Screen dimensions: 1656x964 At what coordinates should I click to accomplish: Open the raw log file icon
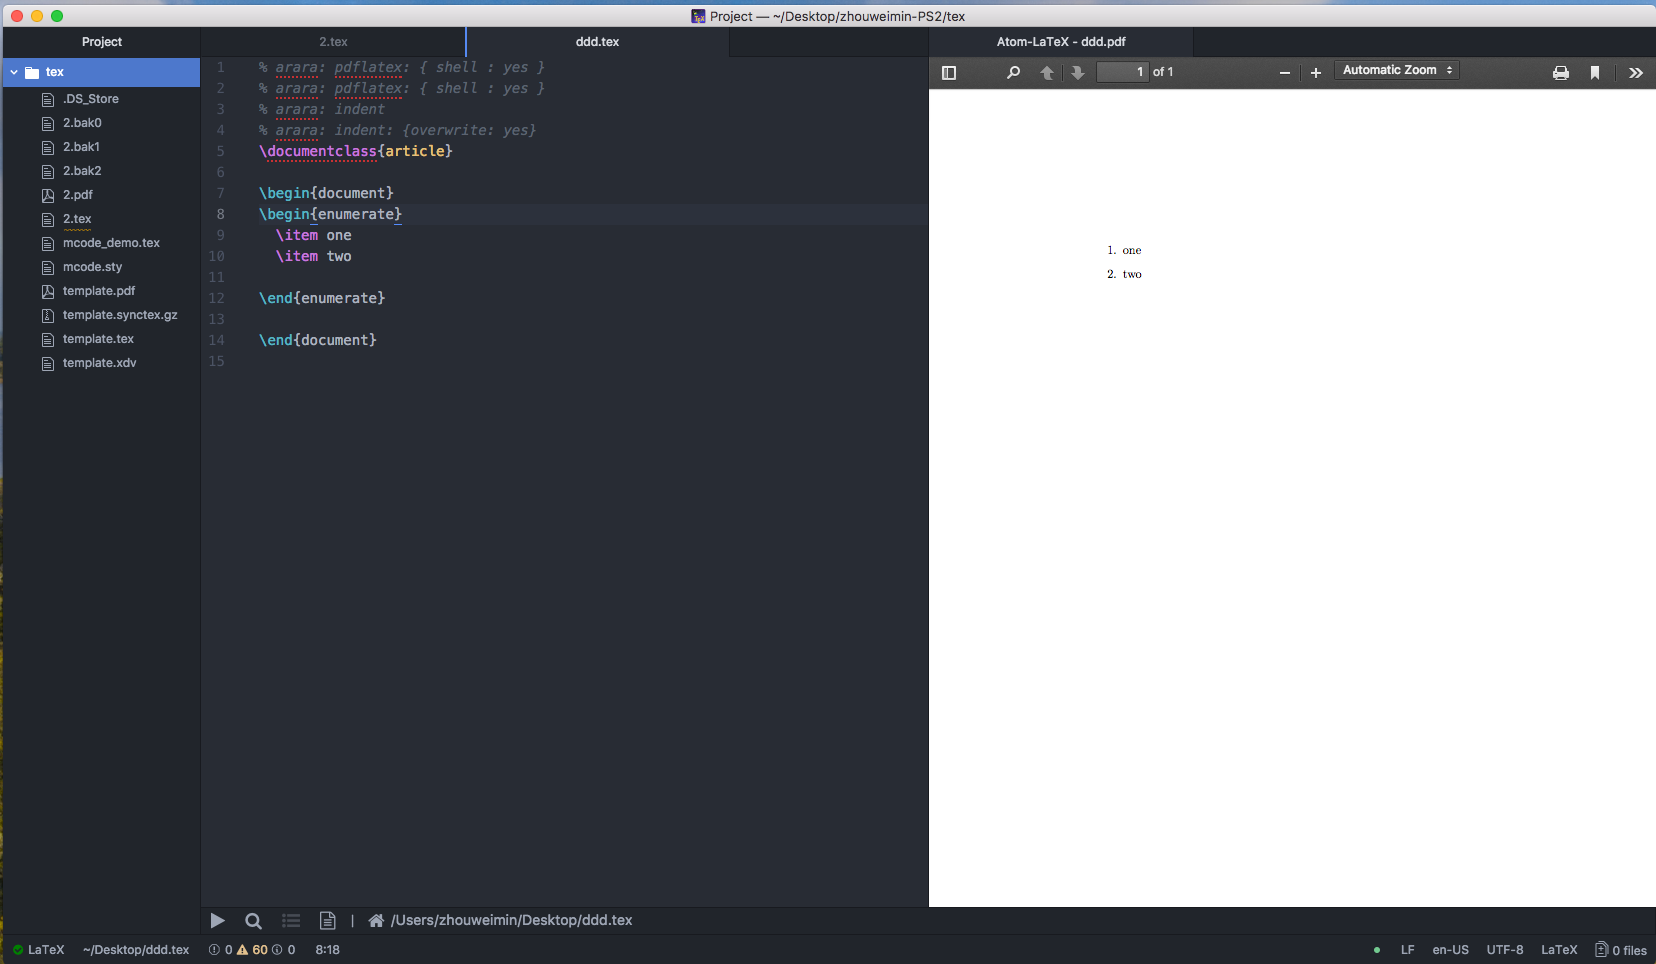(328, 920)
